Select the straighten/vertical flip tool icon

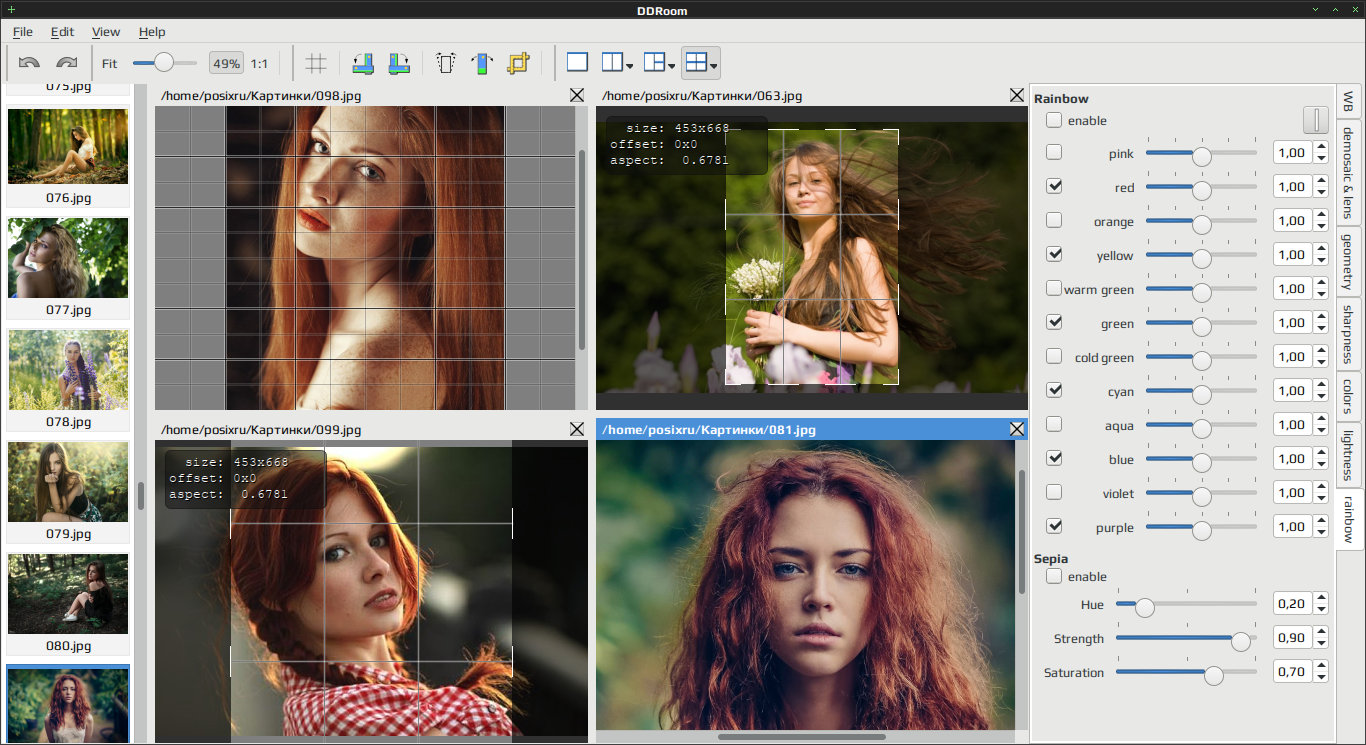point(482,63)
